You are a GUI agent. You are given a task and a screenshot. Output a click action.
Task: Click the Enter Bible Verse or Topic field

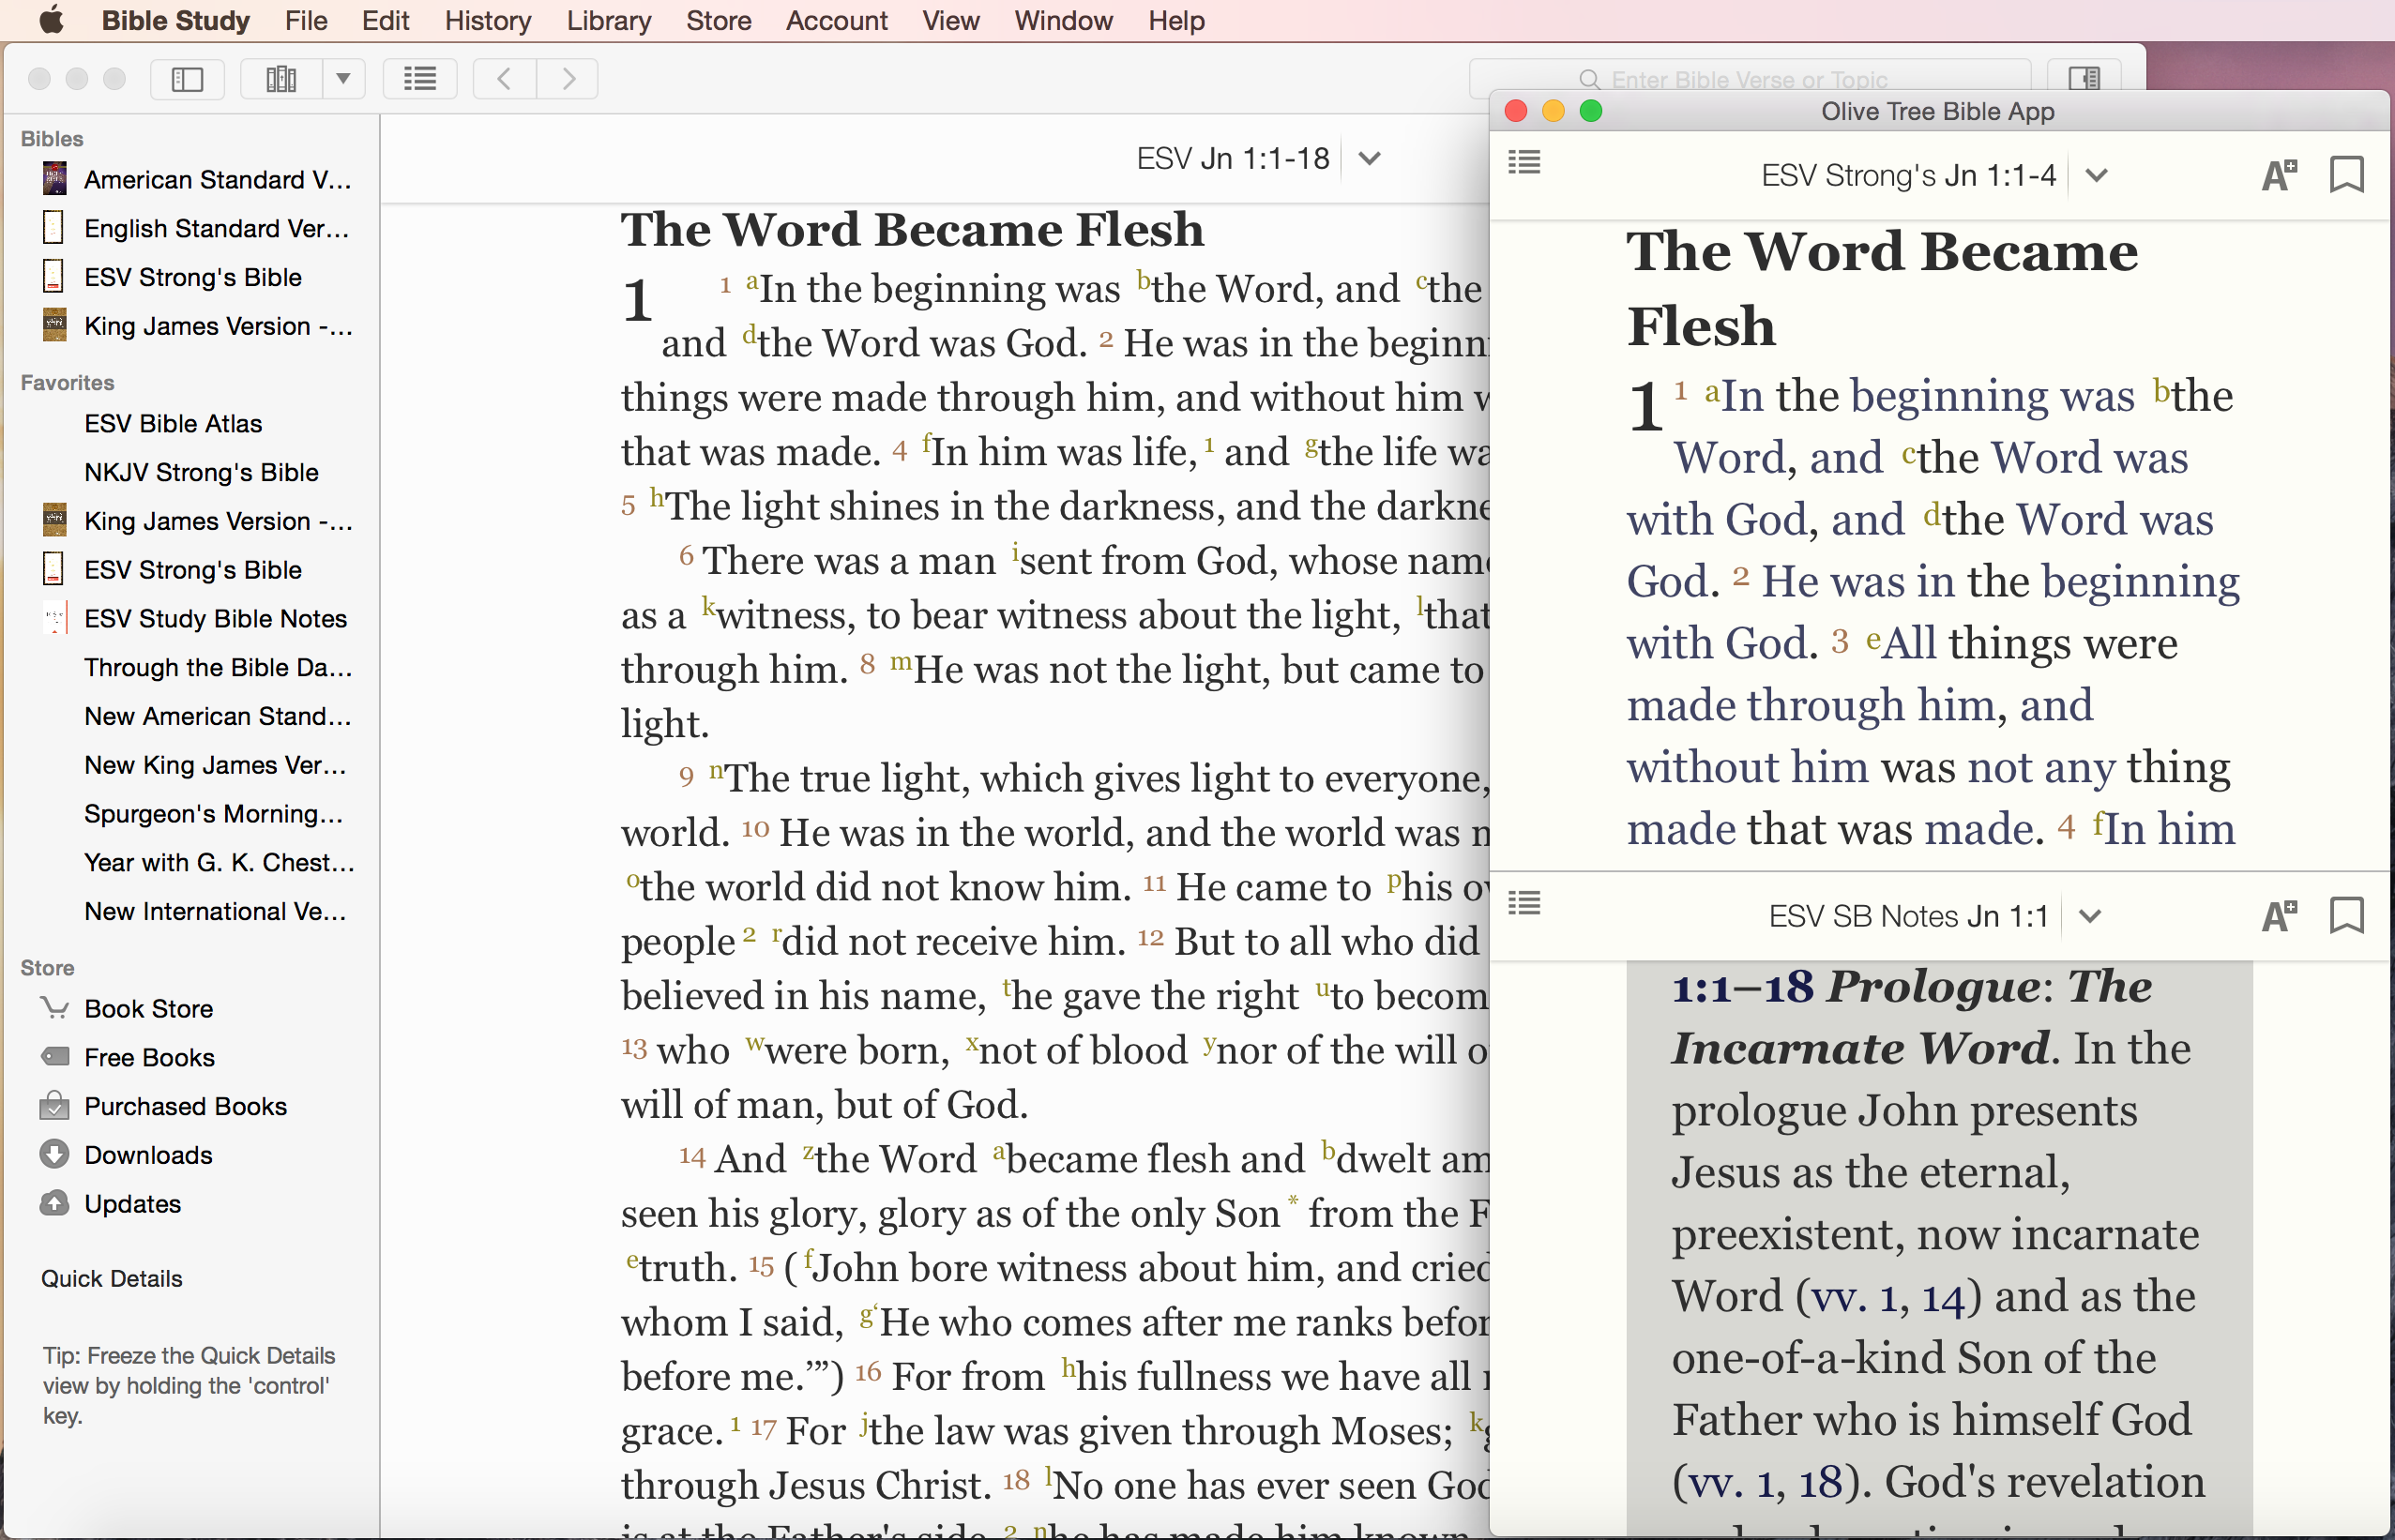click(1749, 79)
